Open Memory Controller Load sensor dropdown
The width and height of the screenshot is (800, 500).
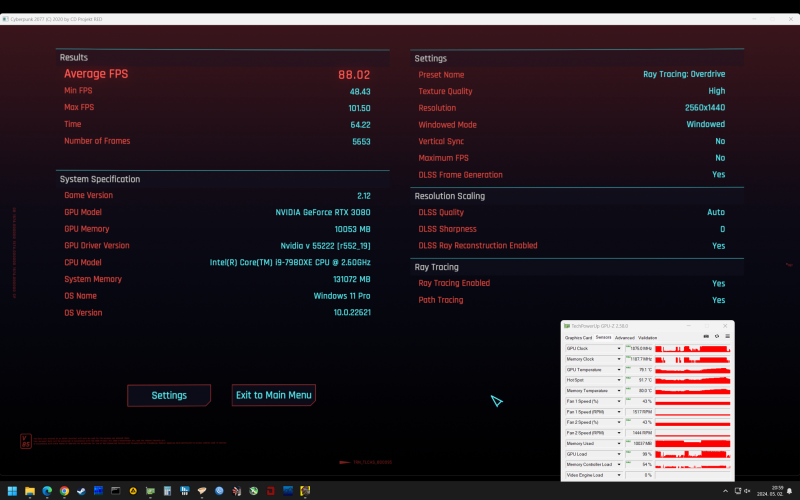(619, 465)
